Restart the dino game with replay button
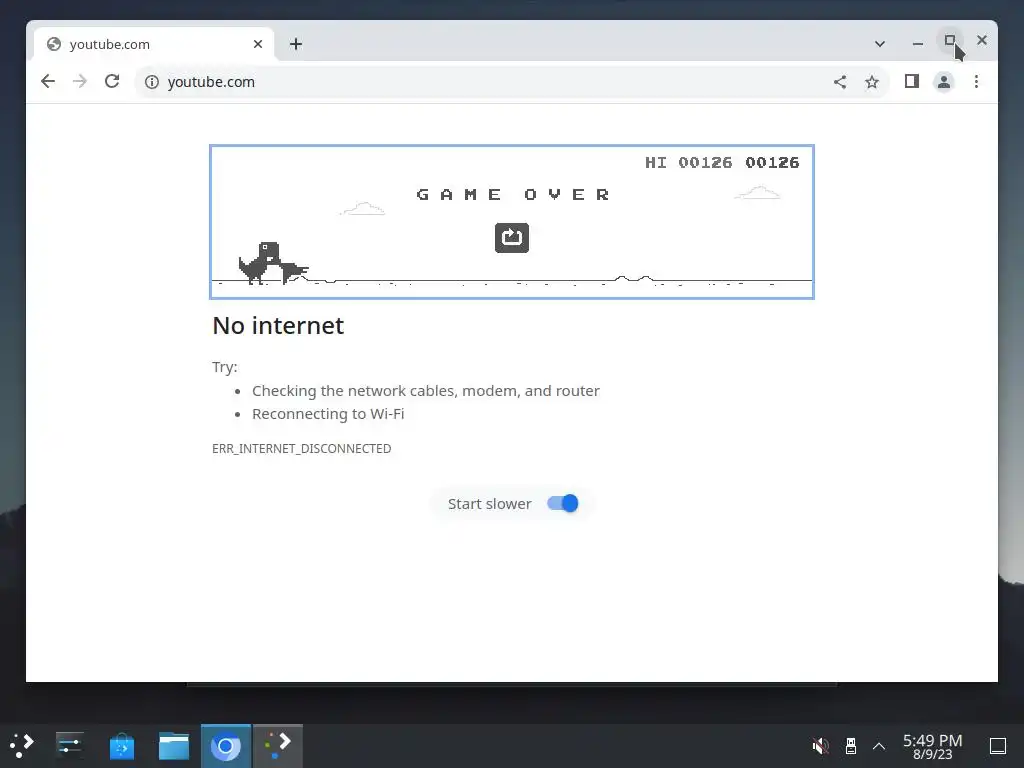The height and width of the screenshot is (768, 1024). 511,238
